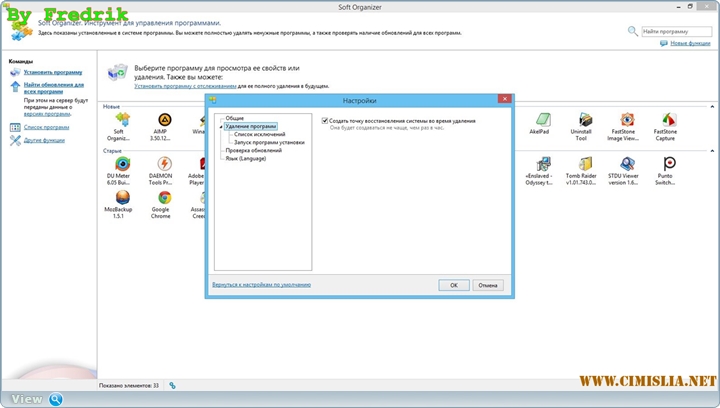
Task: Open 'Список исключений' settings item
Action: tap(257, 135)
